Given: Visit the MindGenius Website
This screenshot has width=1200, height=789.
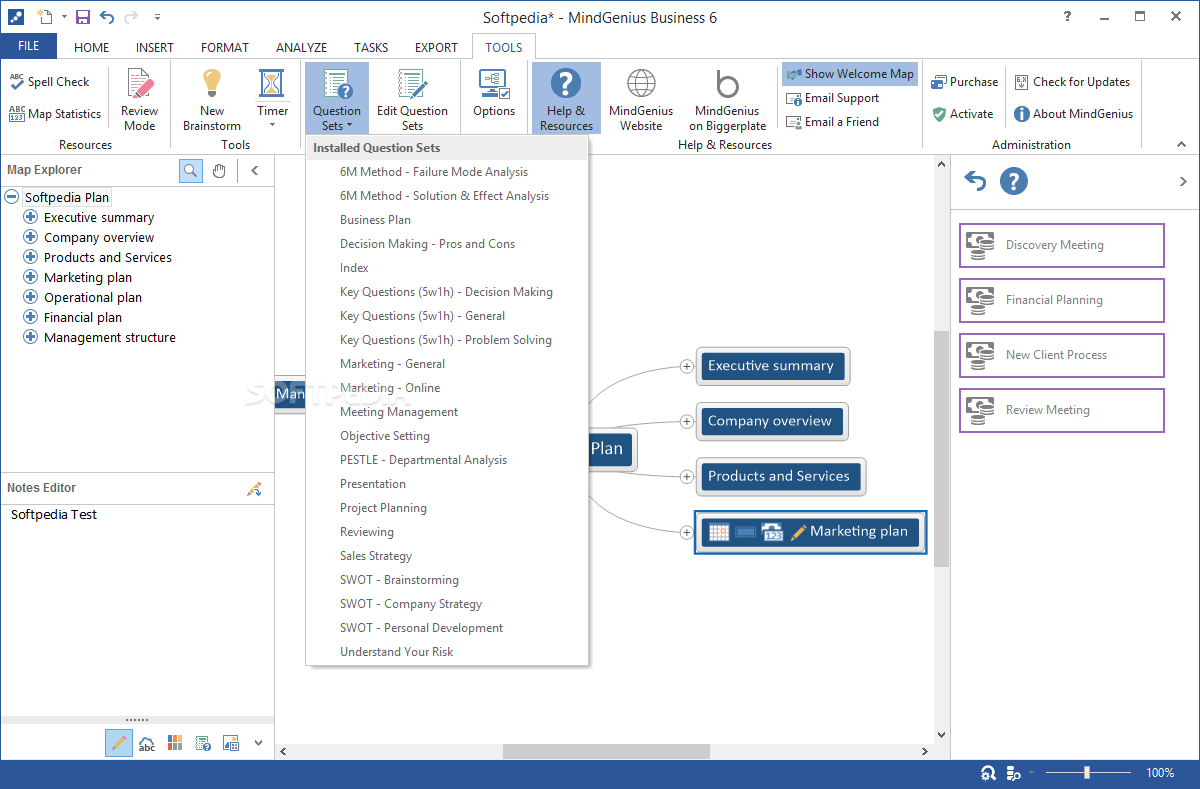Looking at the screenshot, I should [x=641, y=100].
